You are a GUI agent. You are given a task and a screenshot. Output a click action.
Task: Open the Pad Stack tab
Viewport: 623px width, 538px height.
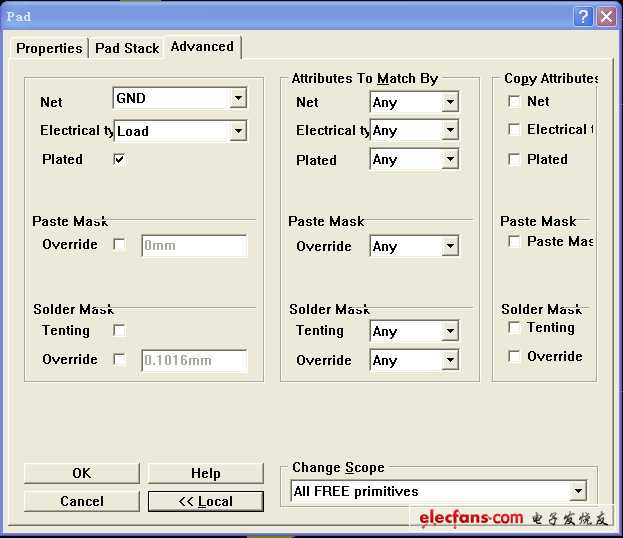127,48
